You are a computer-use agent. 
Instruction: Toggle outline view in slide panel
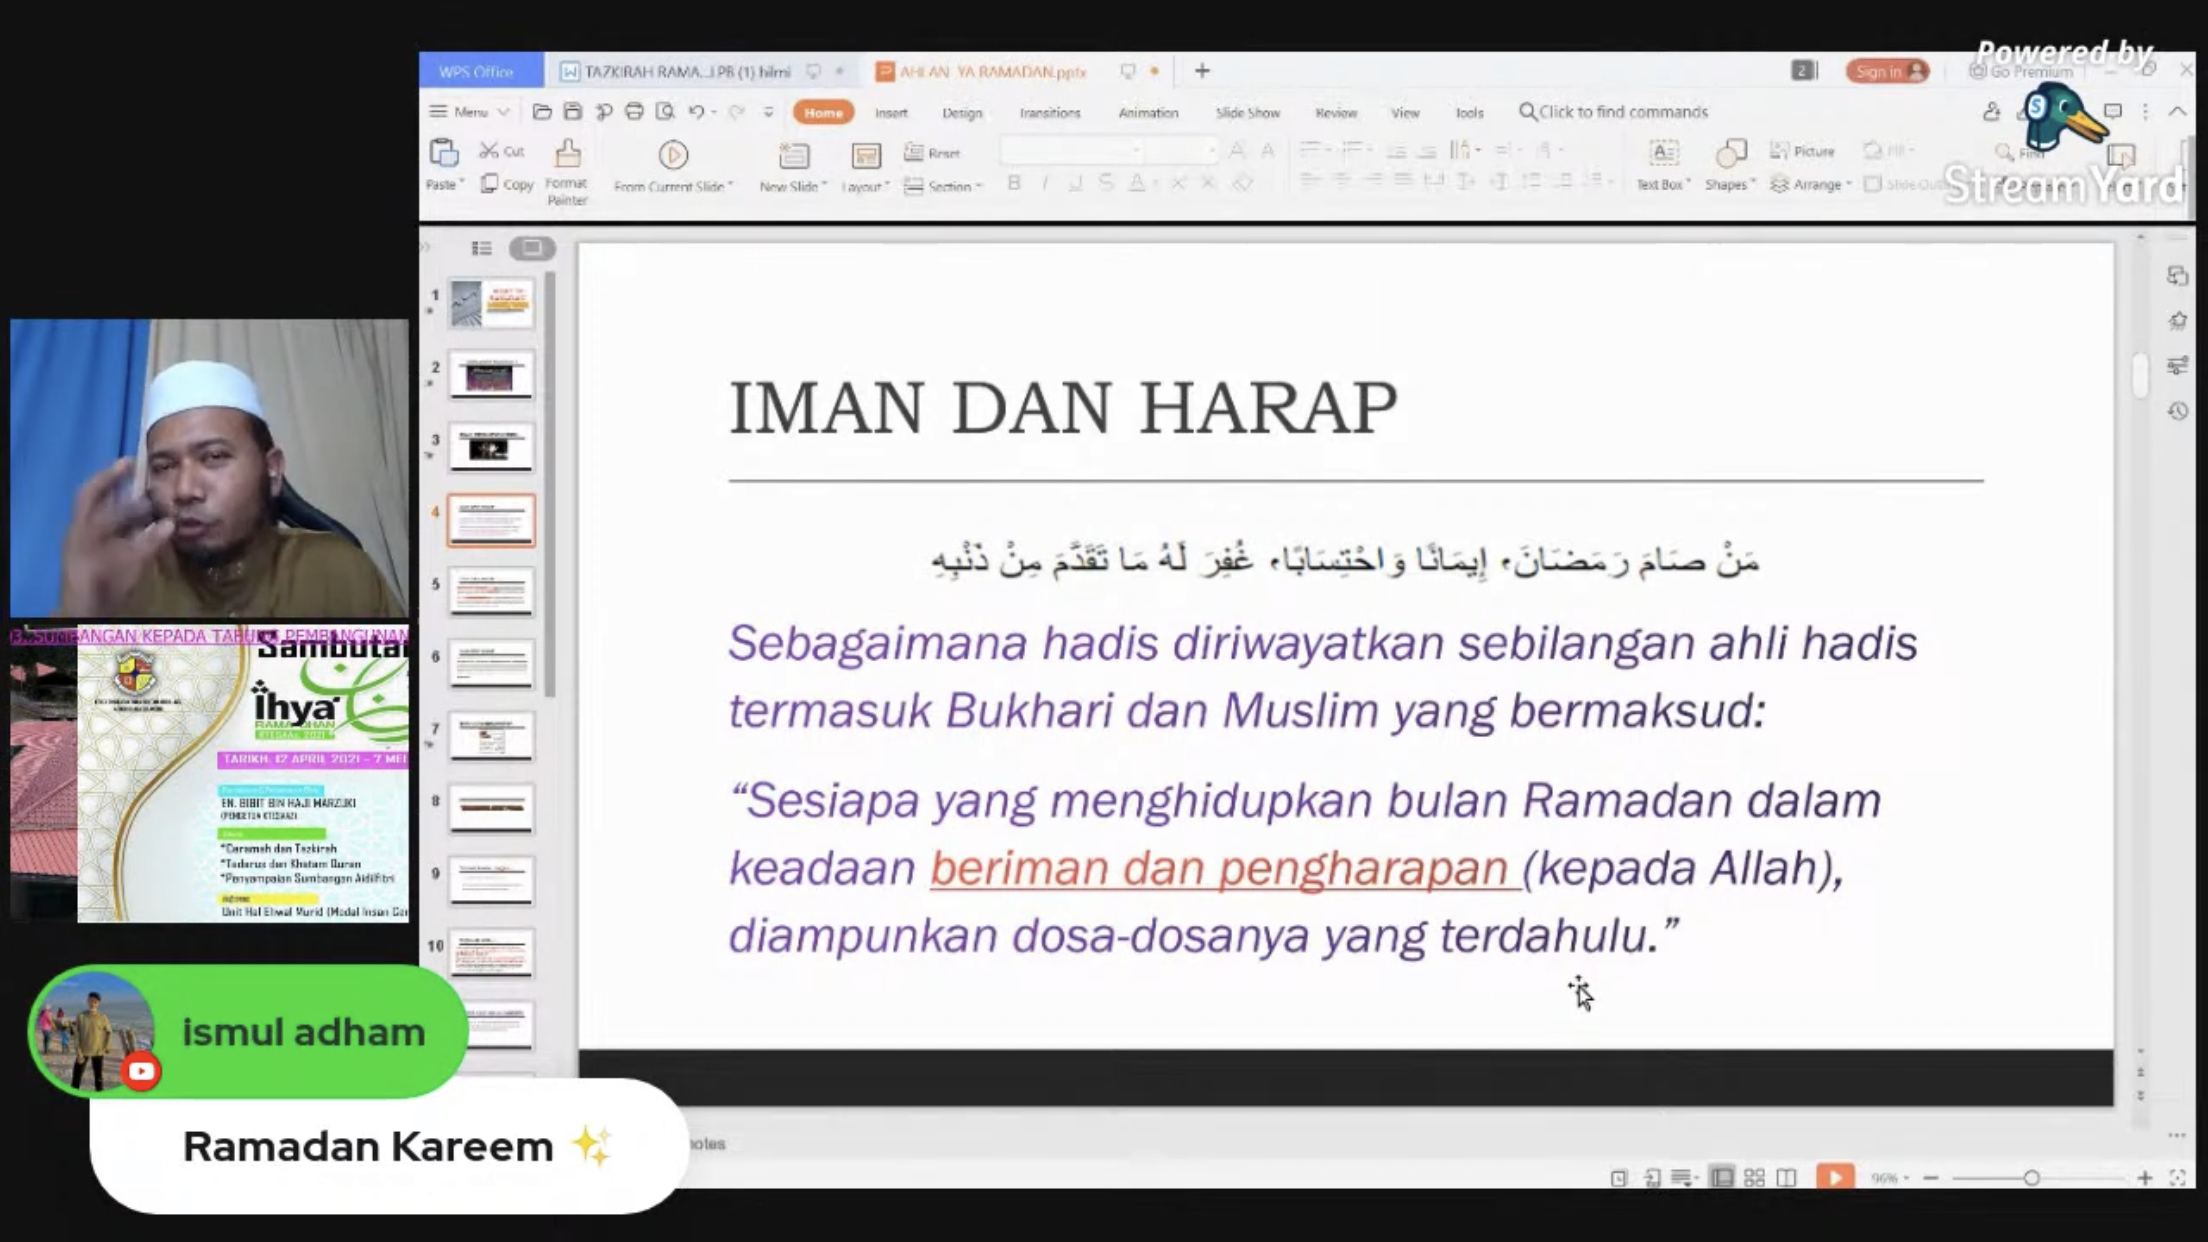pos(482,248)
